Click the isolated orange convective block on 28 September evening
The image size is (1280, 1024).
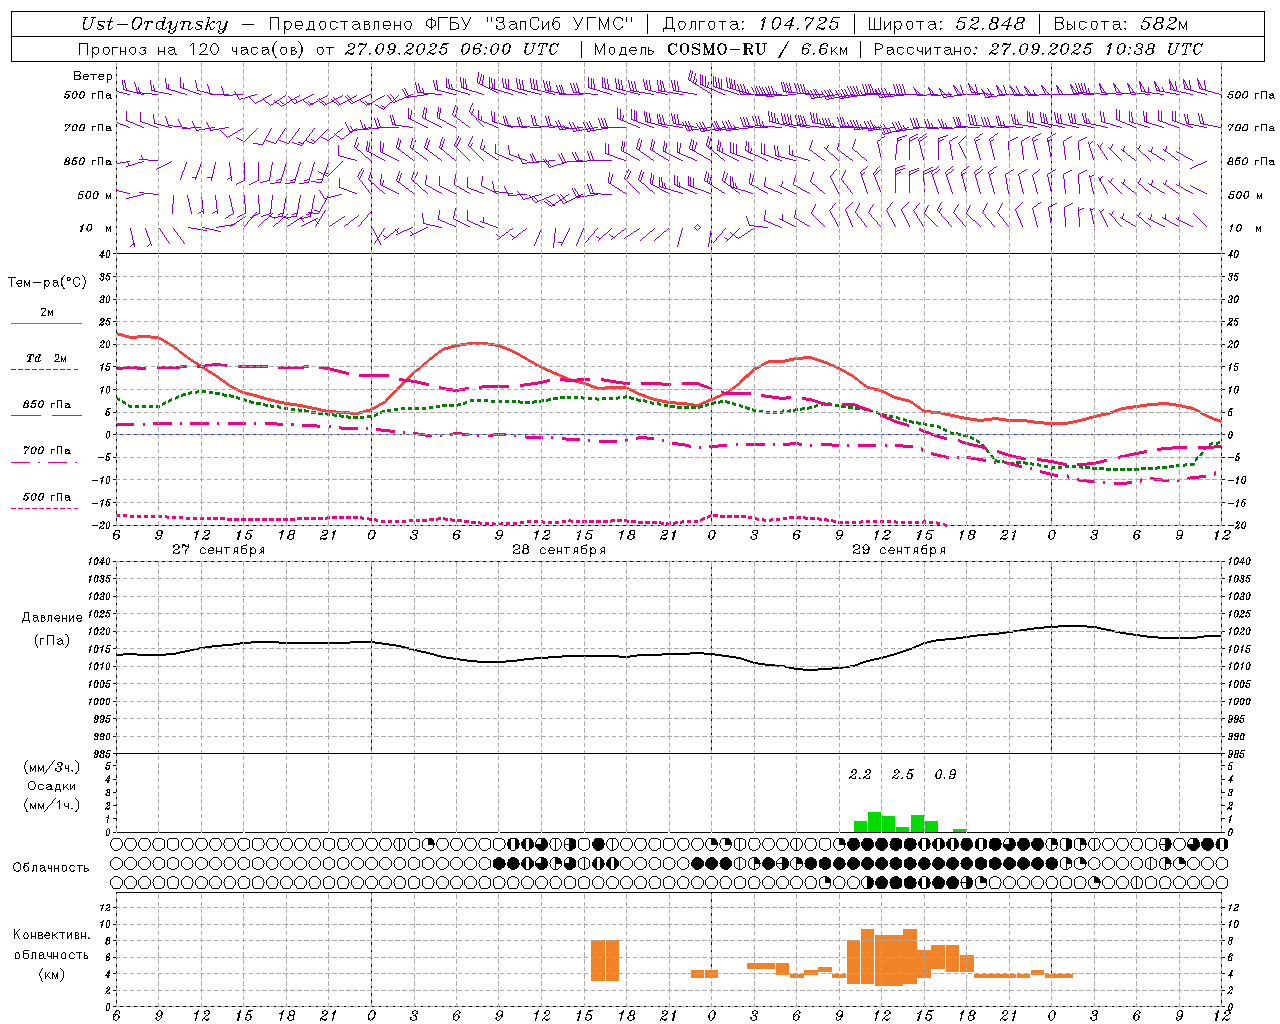(605, 961)
